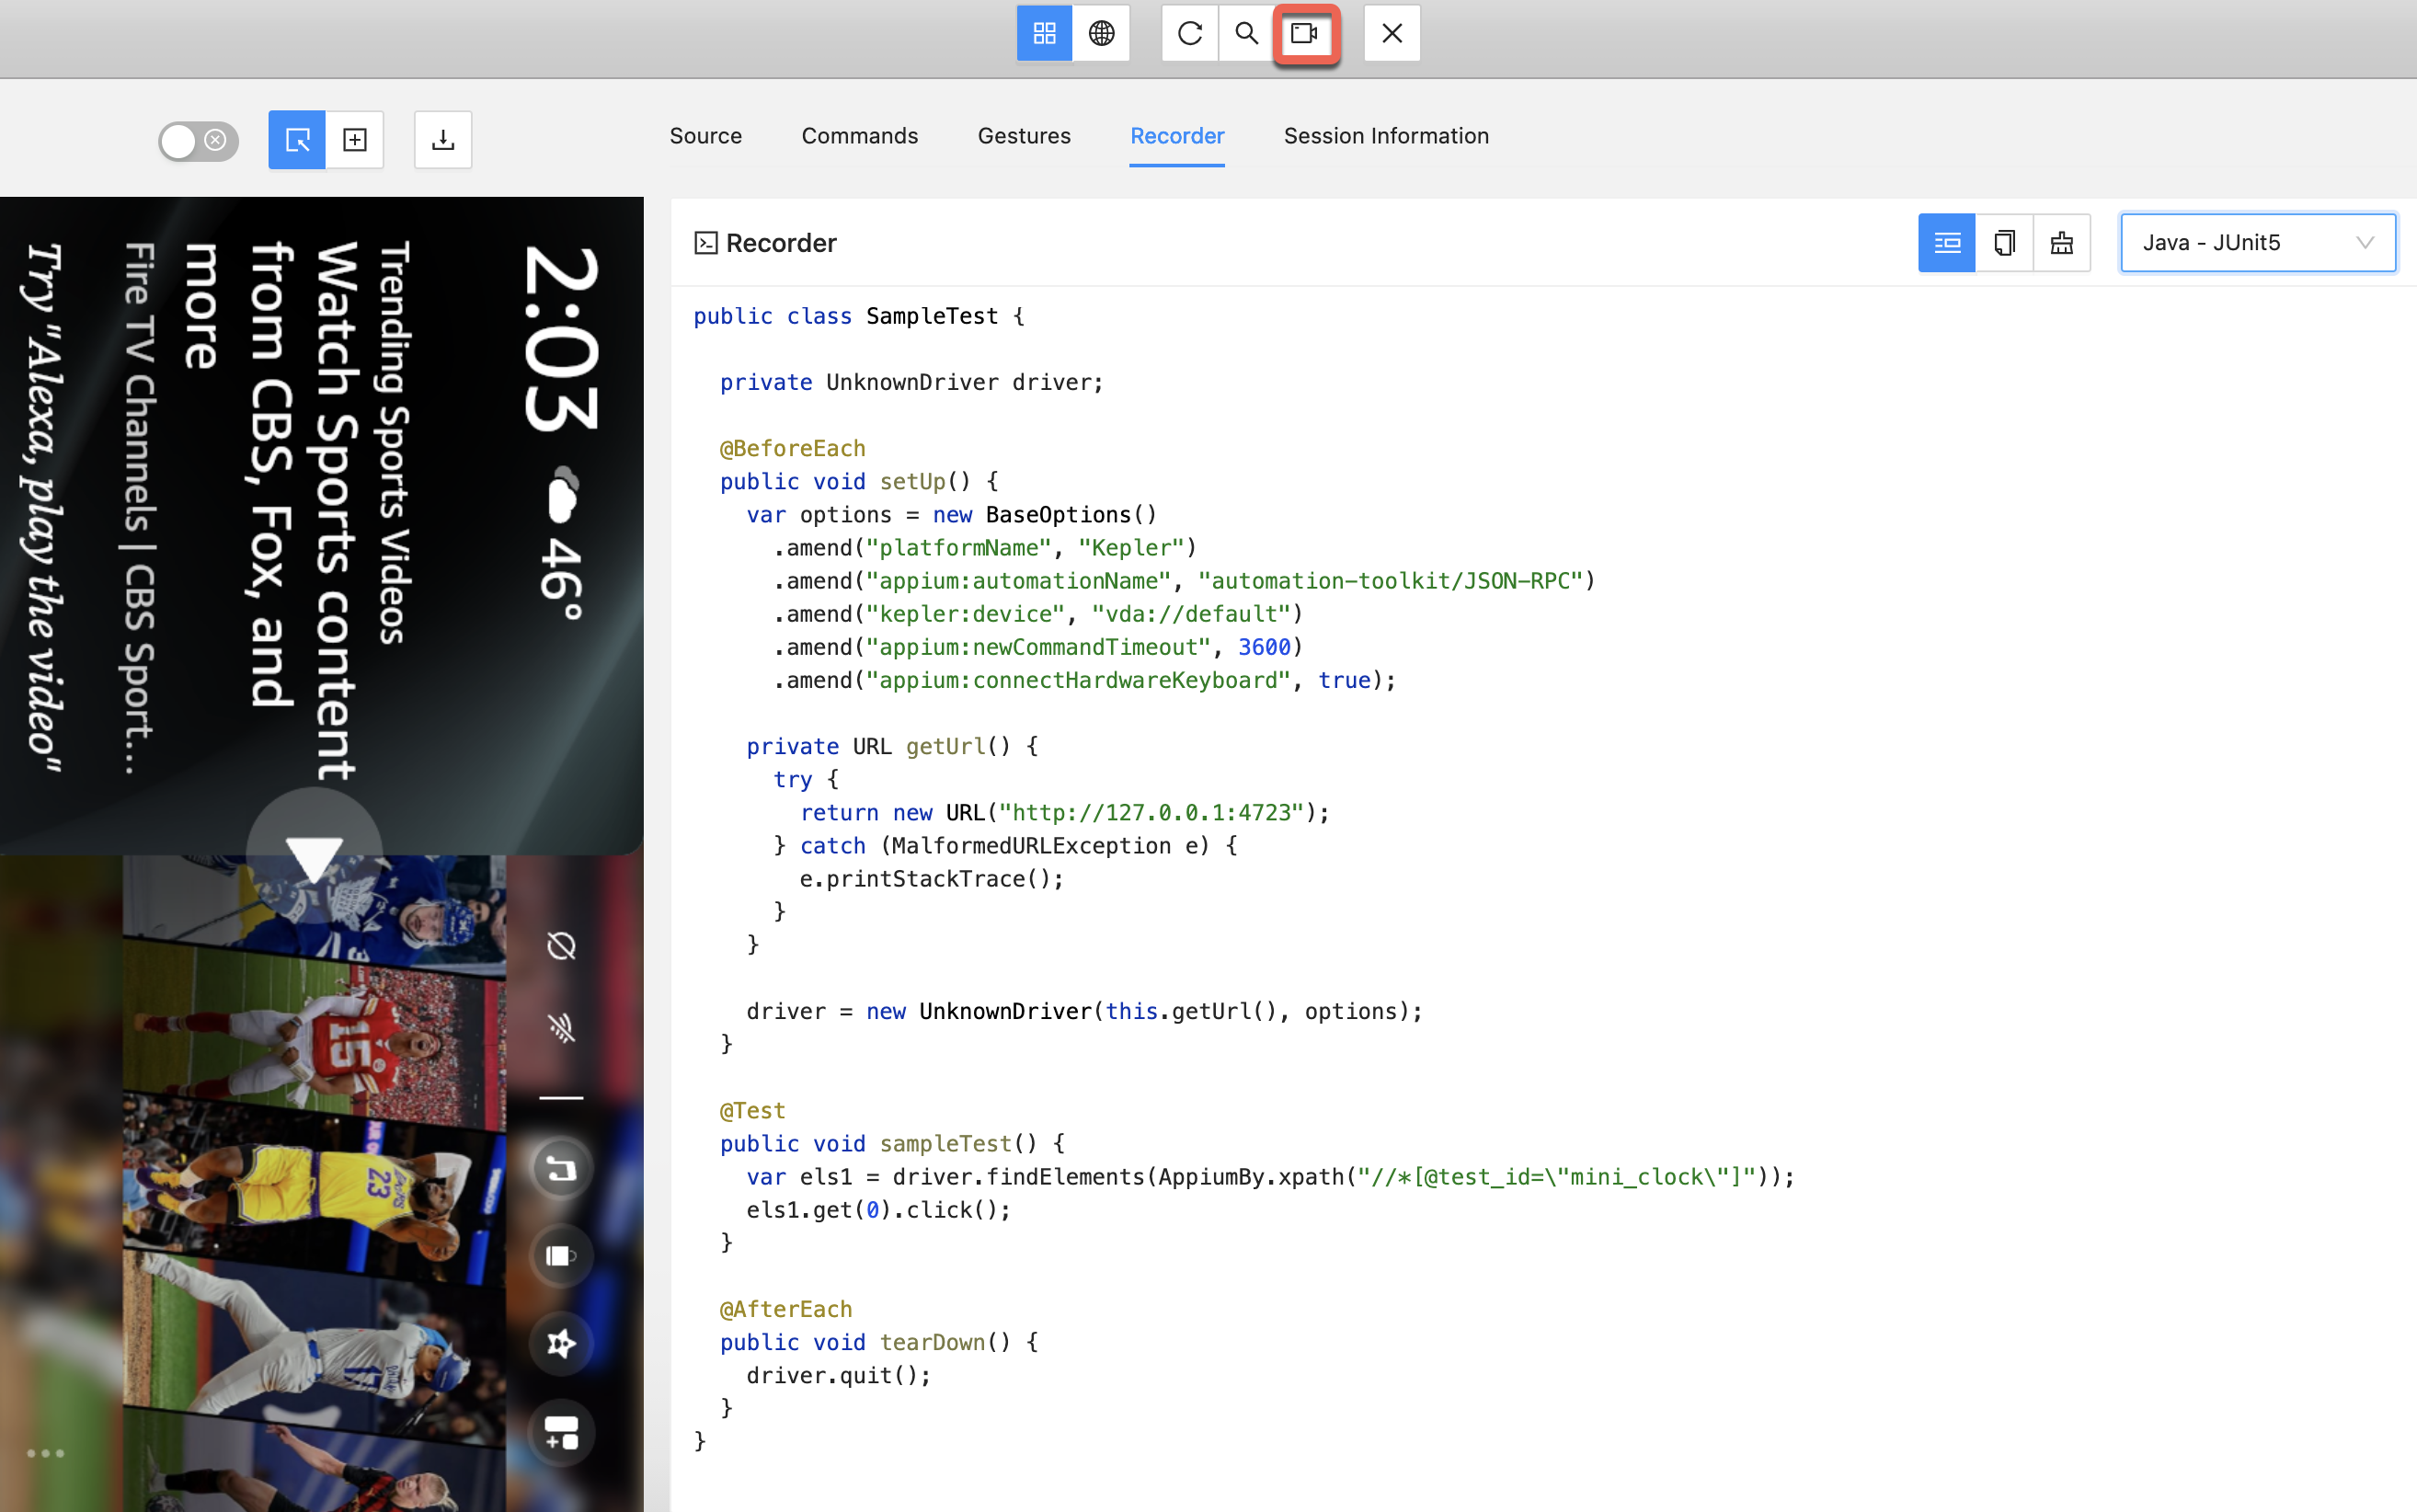Switch to the Commands tab
The height and width of the screenshot is (1512, 2417).
(x=859, y=136)
